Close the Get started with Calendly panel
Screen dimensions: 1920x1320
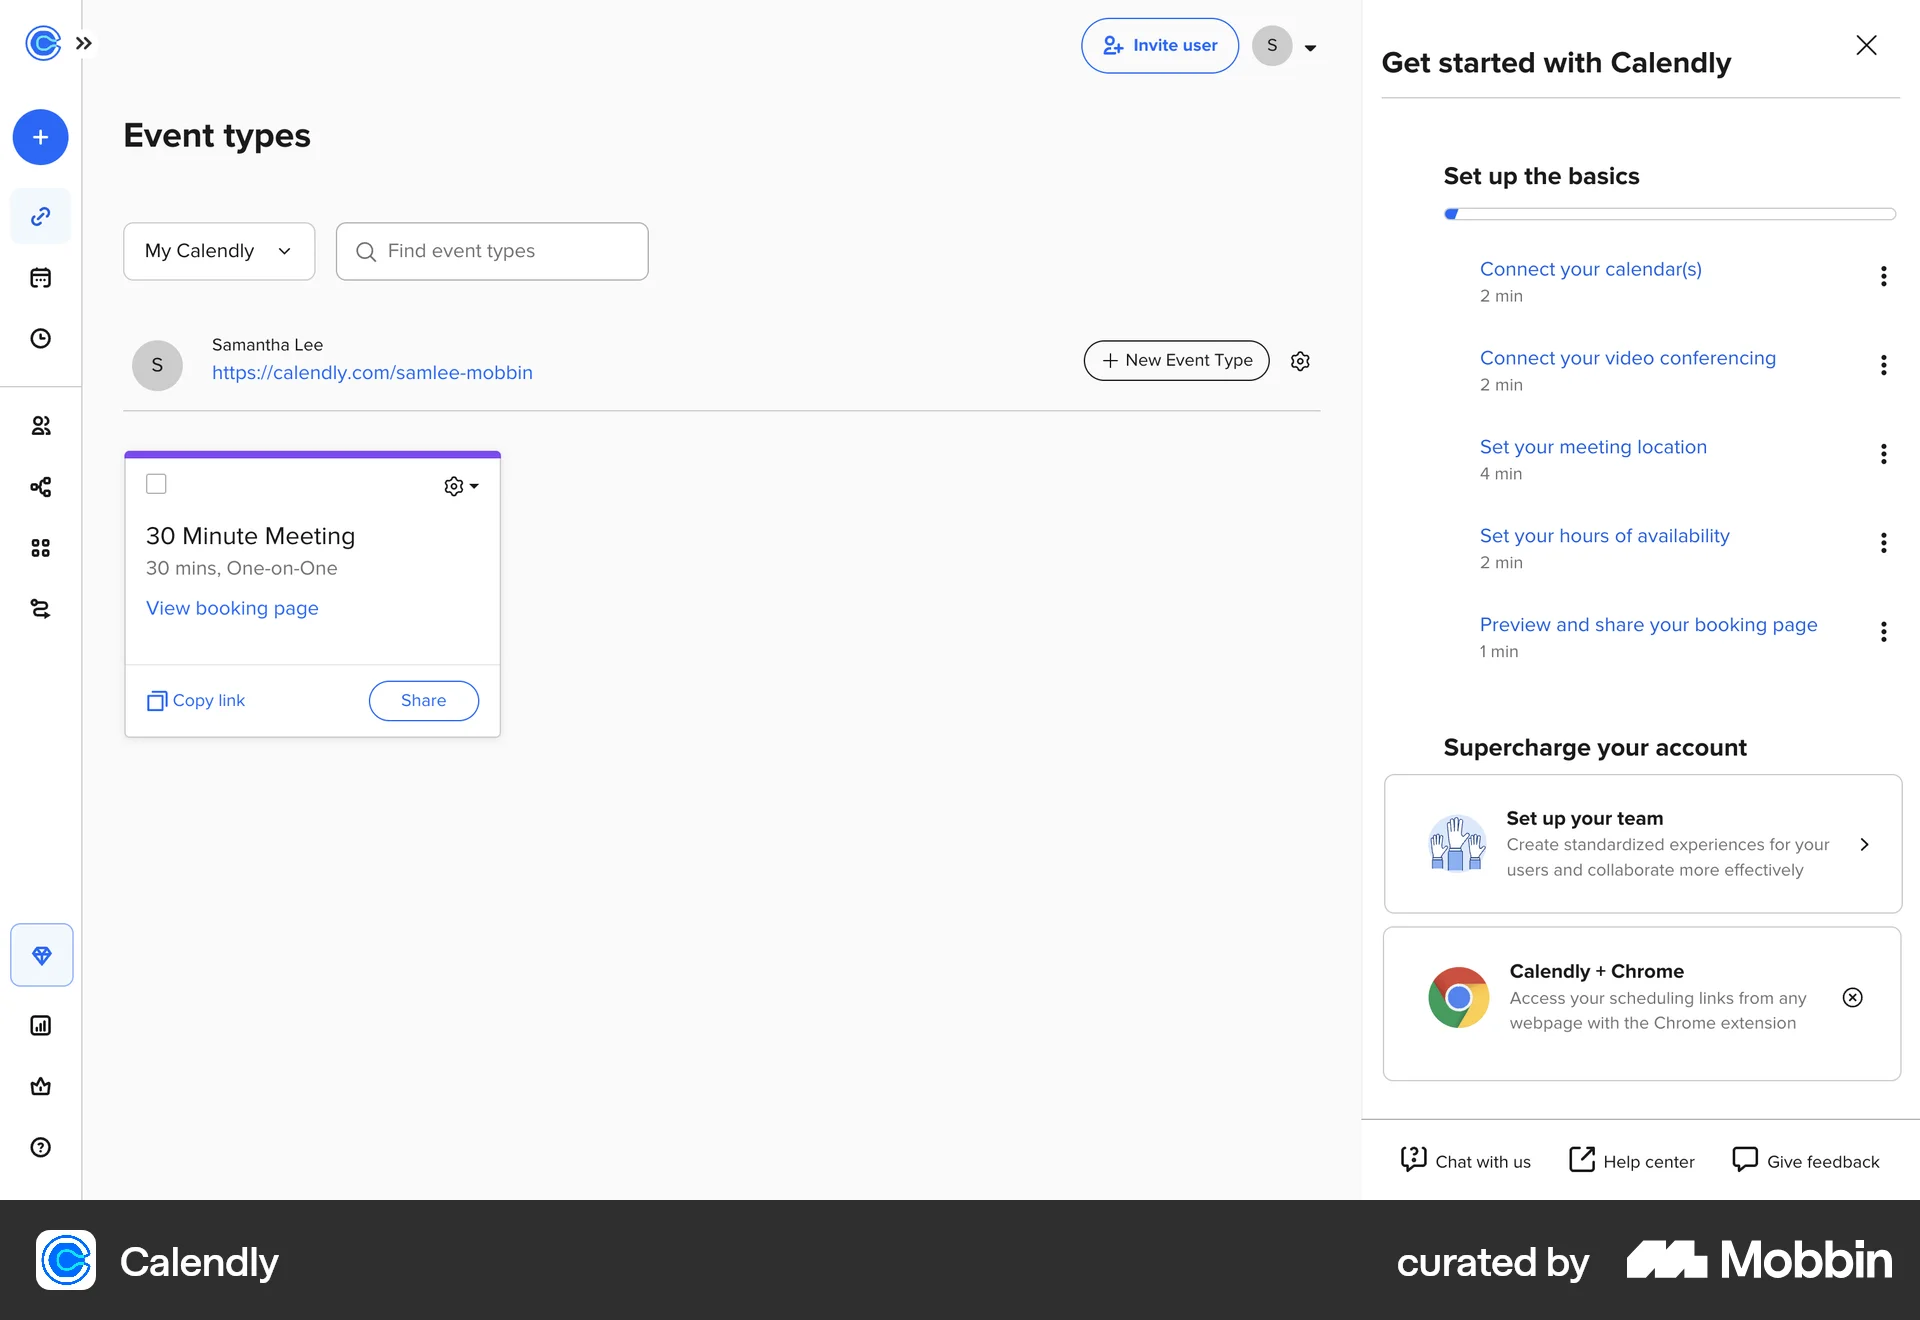pyautogui.click(x=1866, y=45)
